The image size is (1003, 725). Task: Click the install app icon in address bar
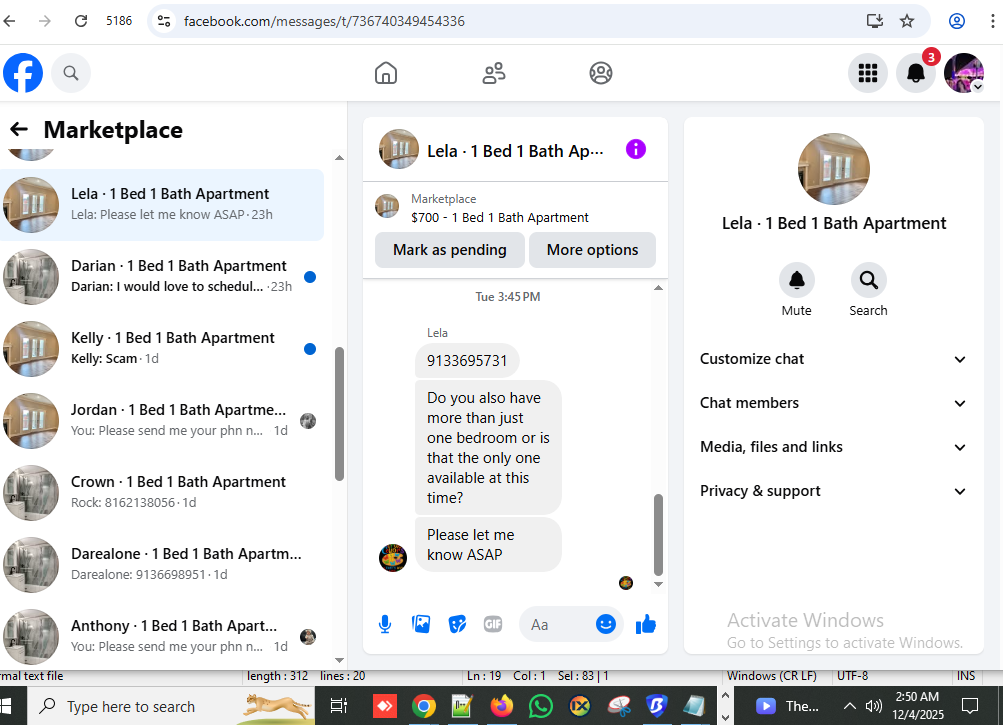coord(874,21)
